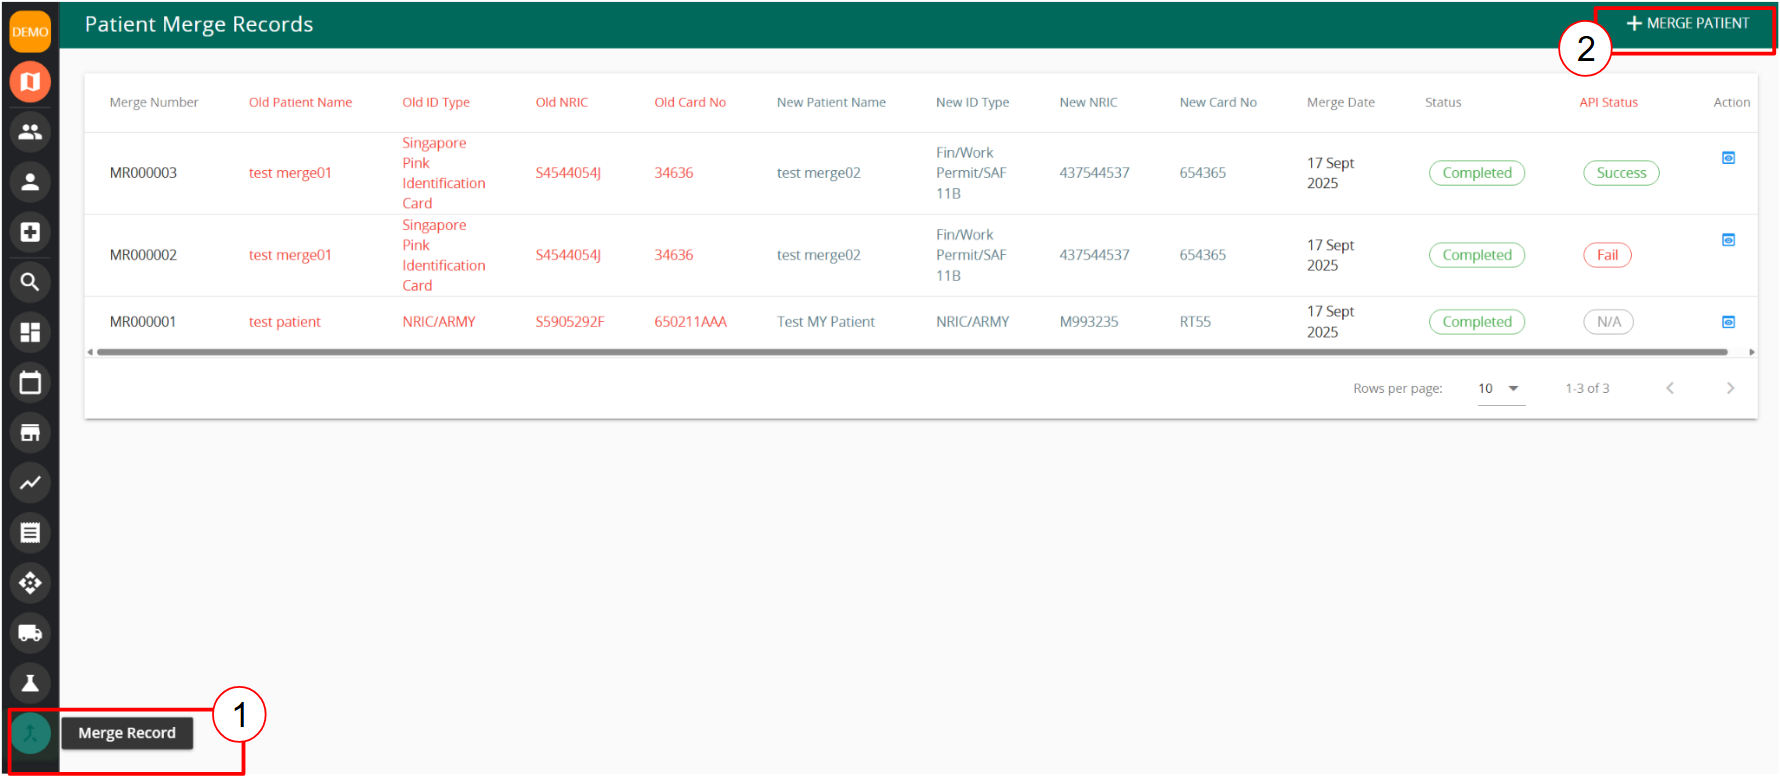
Task: Click the Old Card No column header
Action: tap(690, 102)
